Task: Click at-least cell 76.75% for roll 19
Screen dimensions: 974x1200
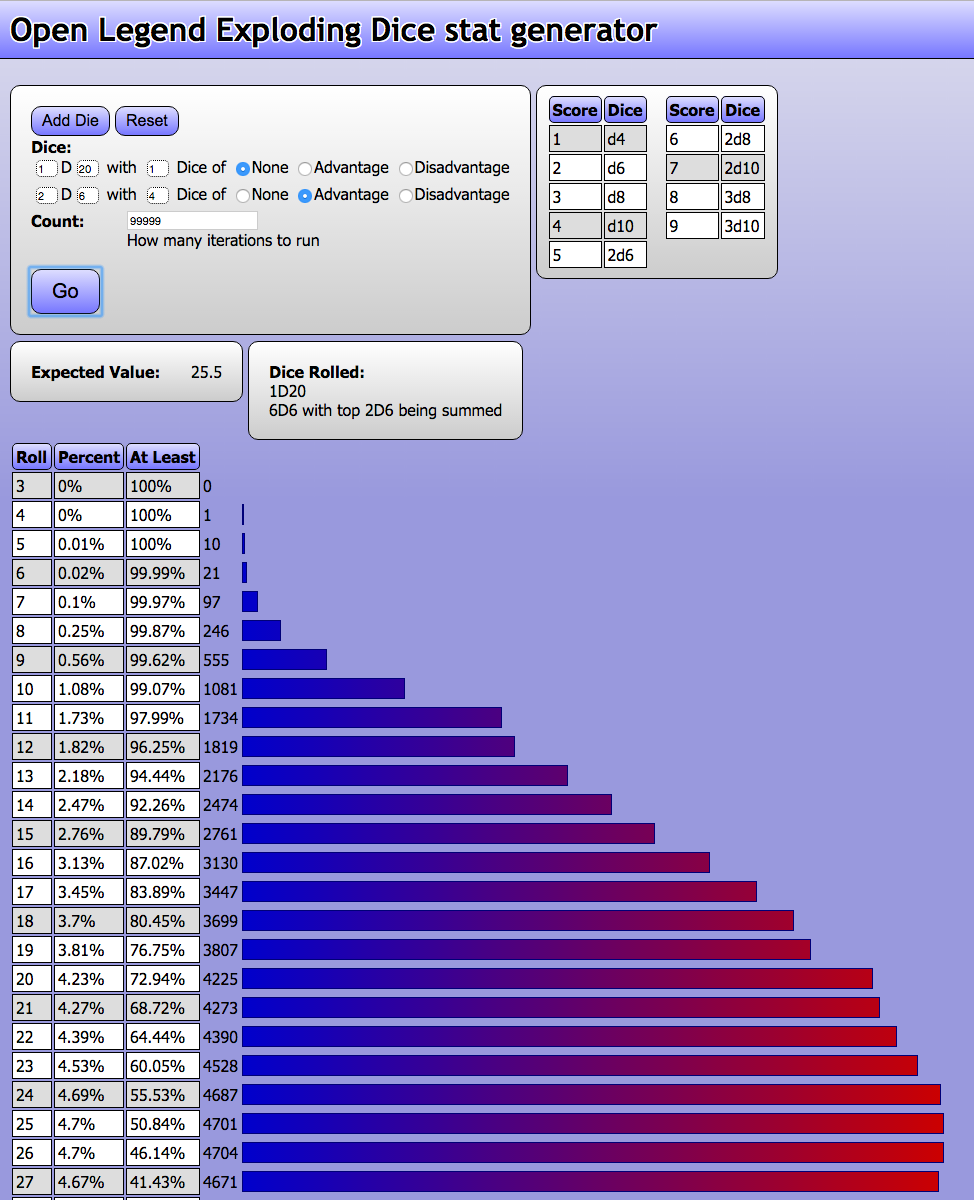Action: coord(163,950)
